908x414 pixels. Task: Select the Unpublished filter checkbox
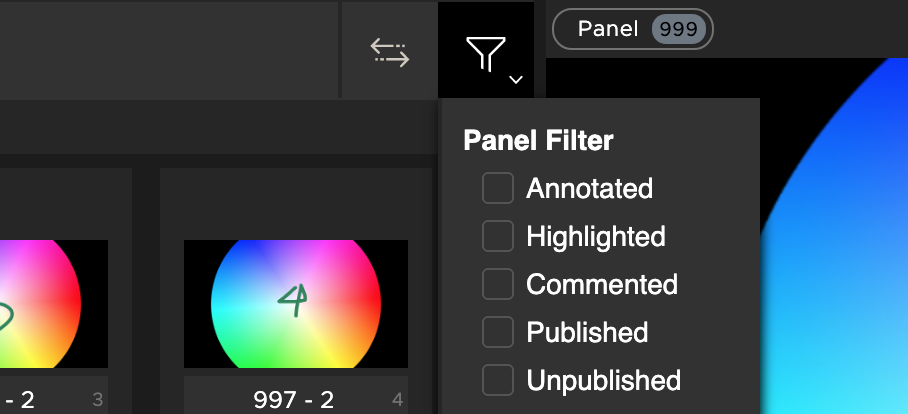pos(498,380)
